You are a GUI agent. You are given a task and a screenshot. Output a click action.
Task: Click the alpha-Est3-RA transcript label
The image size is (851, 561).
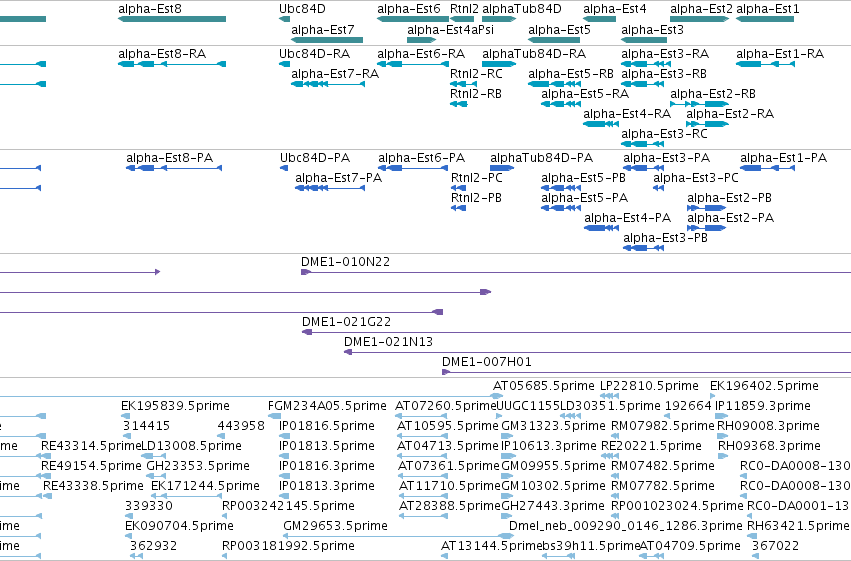point(665,54)
